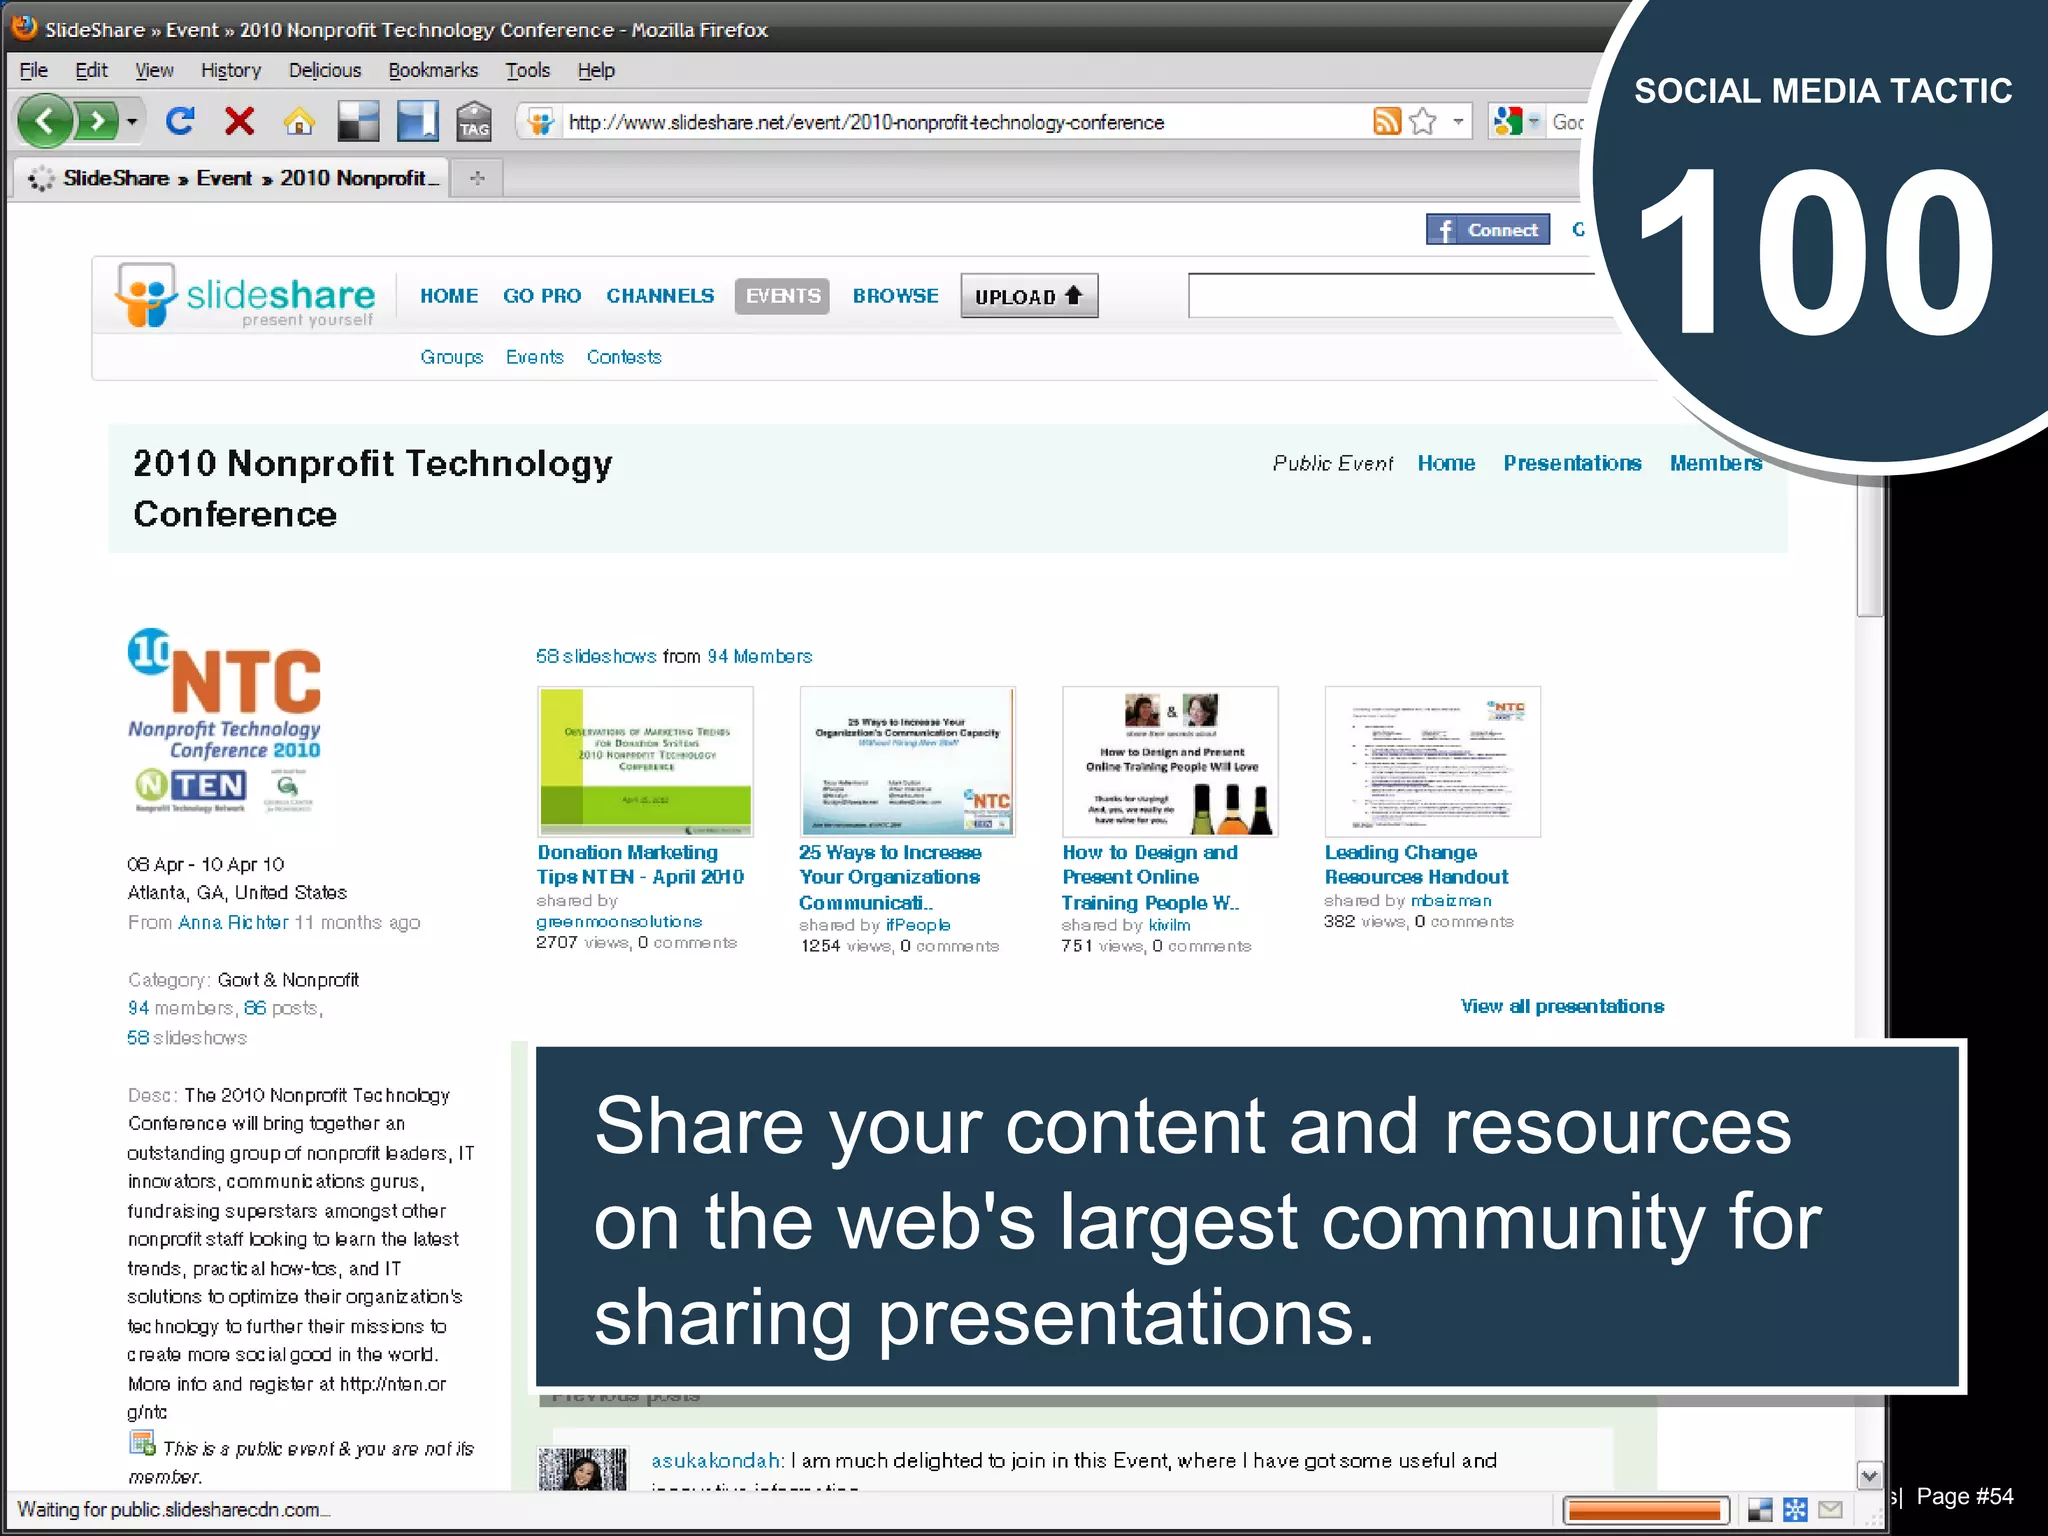Click the event Home link
The width and height of the screenshot is (2048, 1536).
[1446, 463]
